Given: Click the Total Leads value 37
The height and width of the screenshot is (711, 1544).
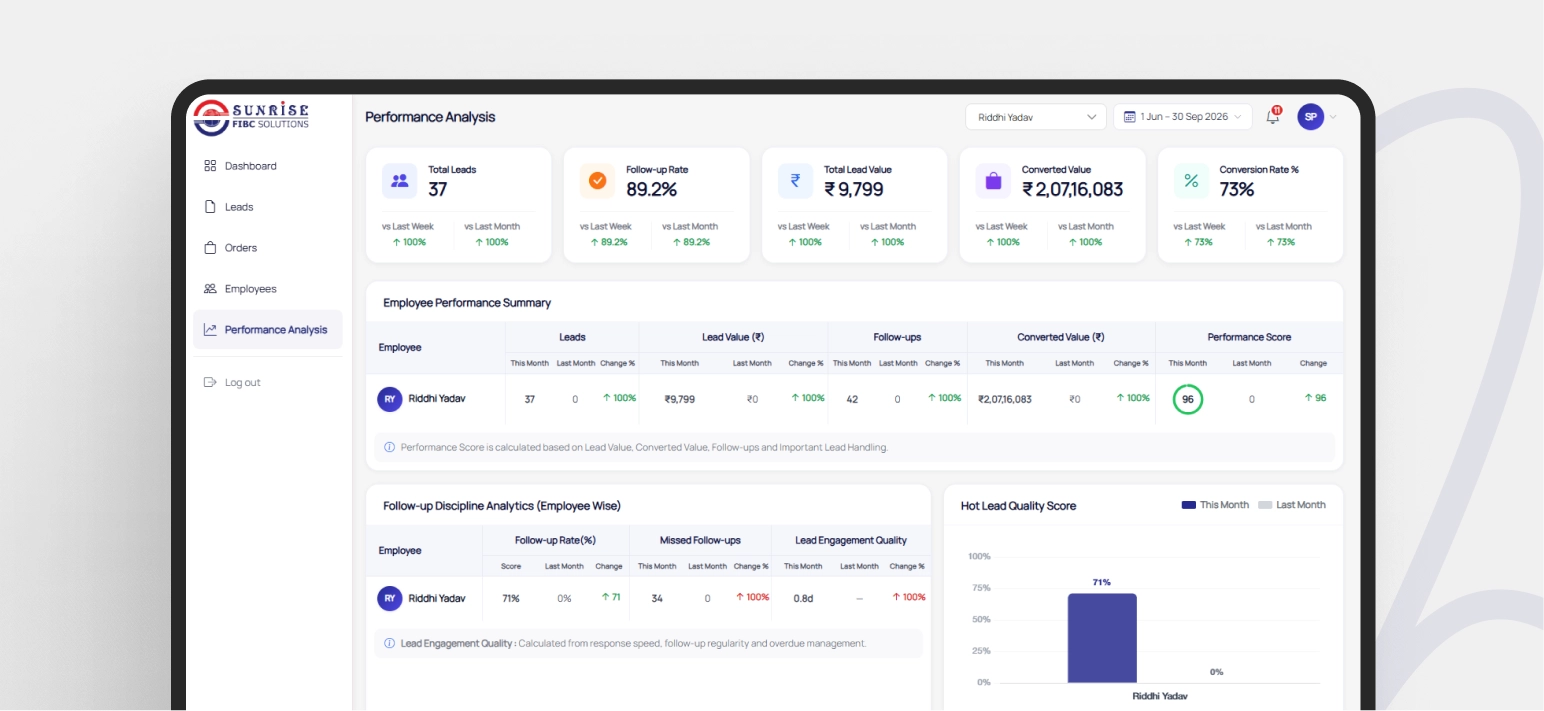Looking at the screenshot, I should [438, 189].
